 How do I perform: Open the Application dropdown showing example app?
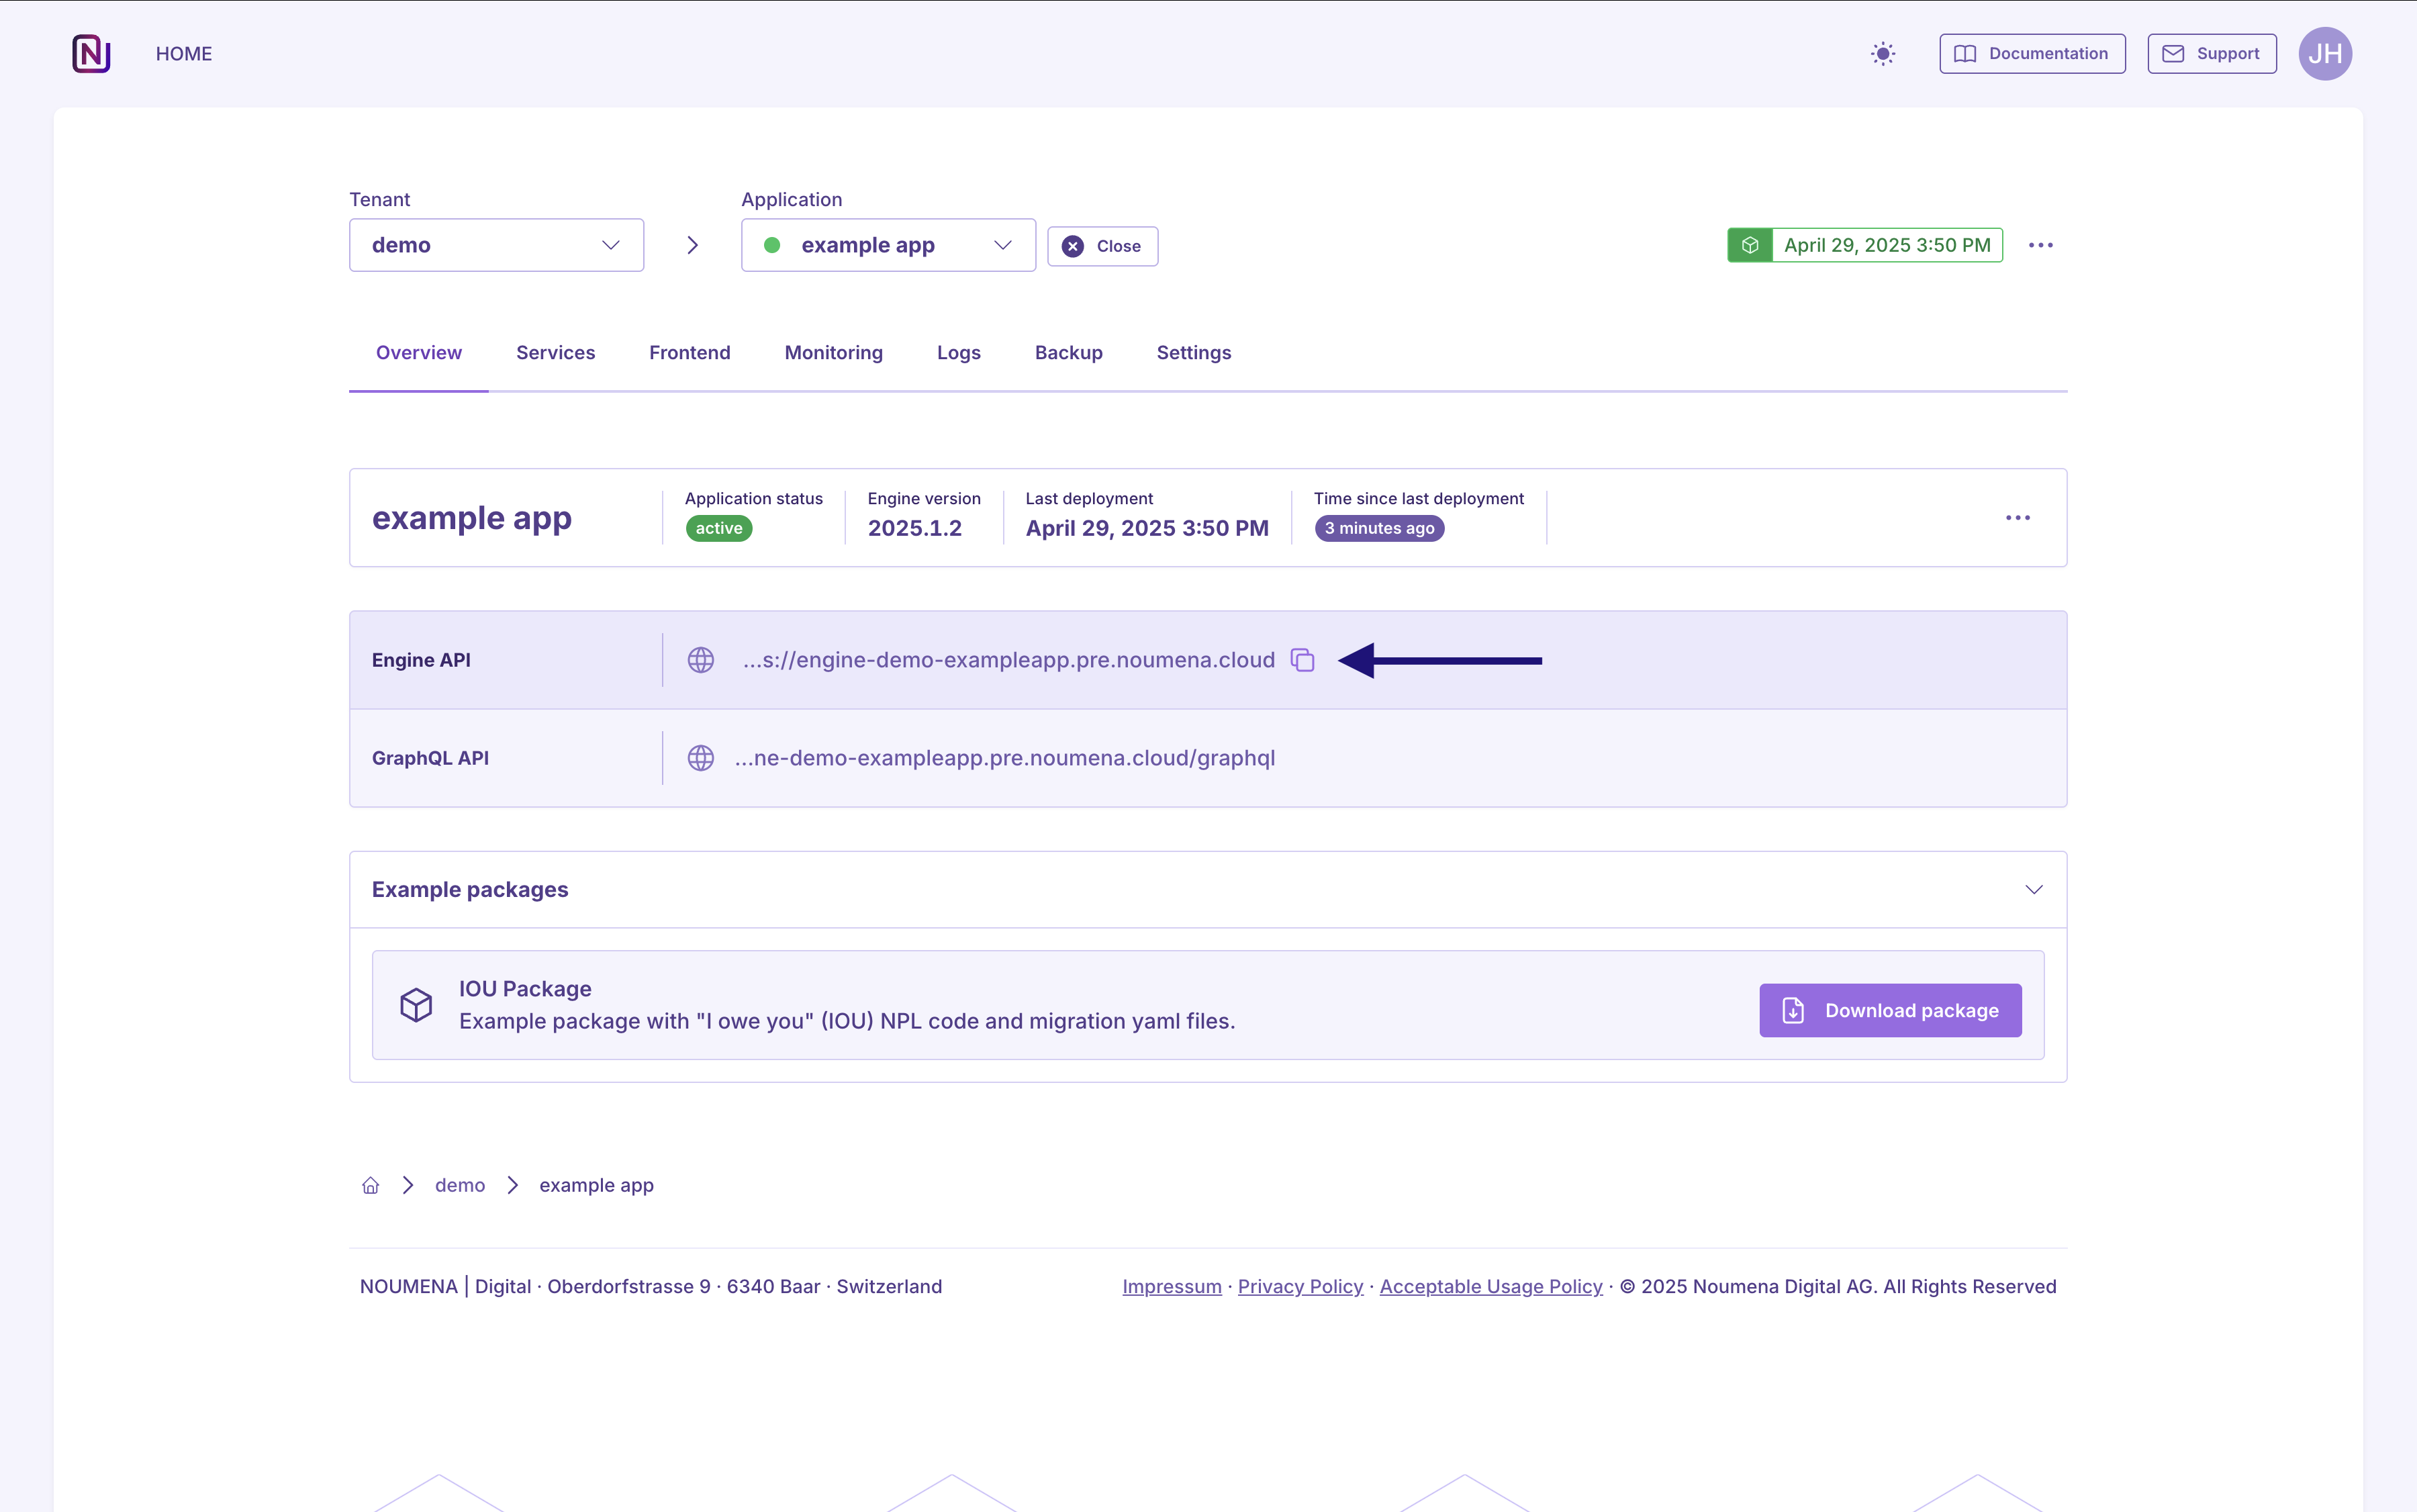(888, 245)
